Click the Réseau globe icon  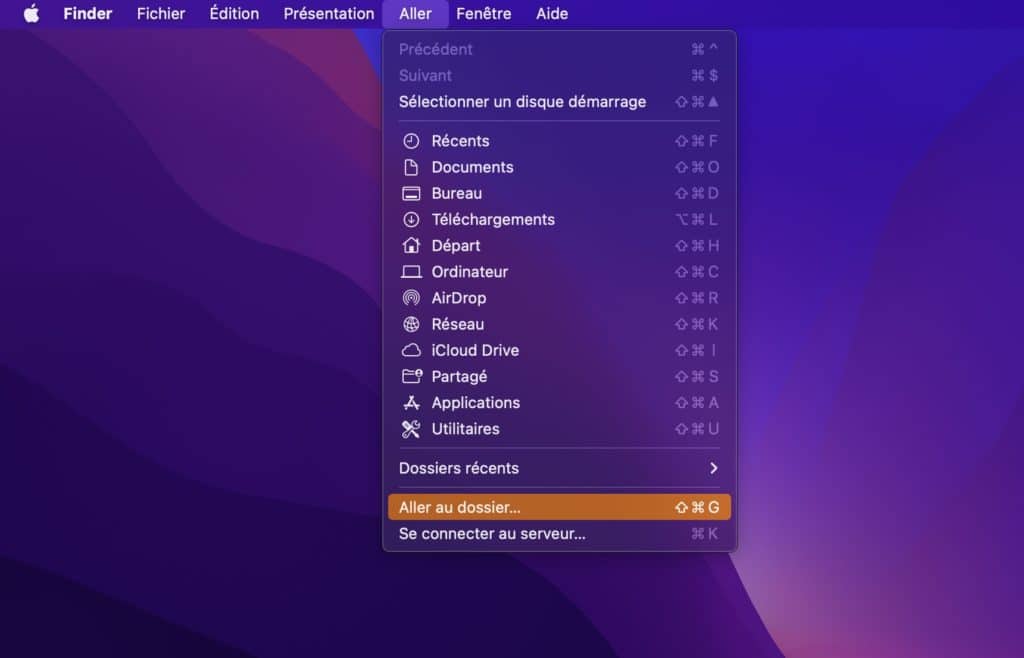411,324
